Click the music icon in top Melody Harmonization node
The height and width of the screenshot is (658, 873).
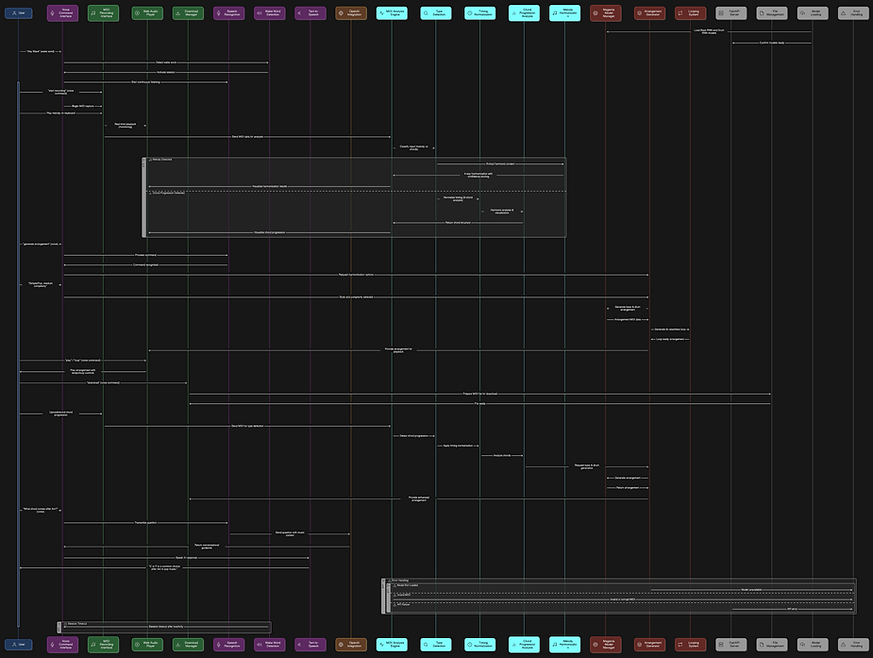coord(555,13)
